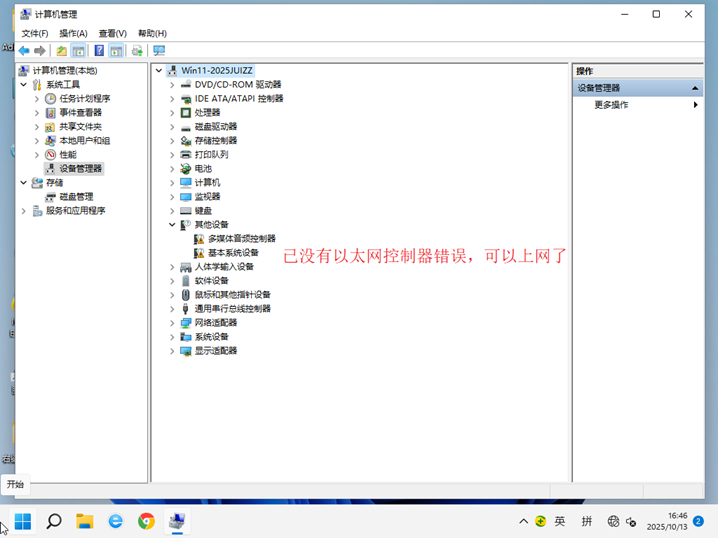Image resolution: width=718 pixels, height=538 pixels.
Task: Select 基本系统设备 under 其他设备
Action: (233, 253)
